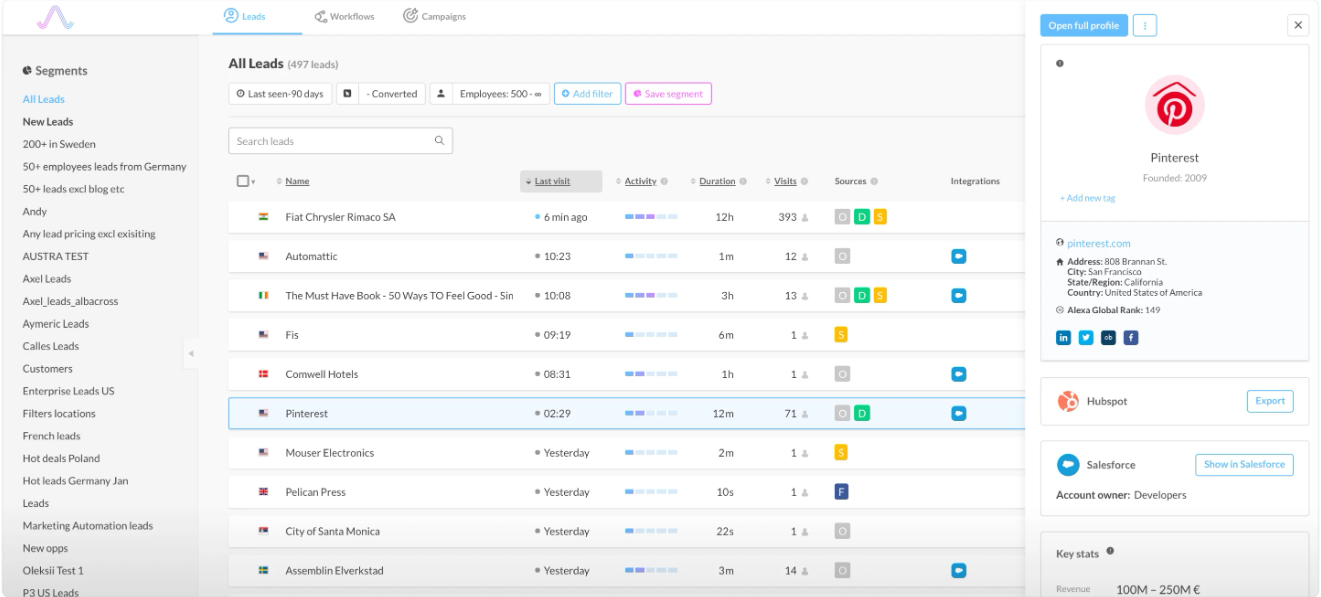Click the info icon above Pinterest logo
This screenshot has width=1321, height=597.
[x=1060, y=64]
